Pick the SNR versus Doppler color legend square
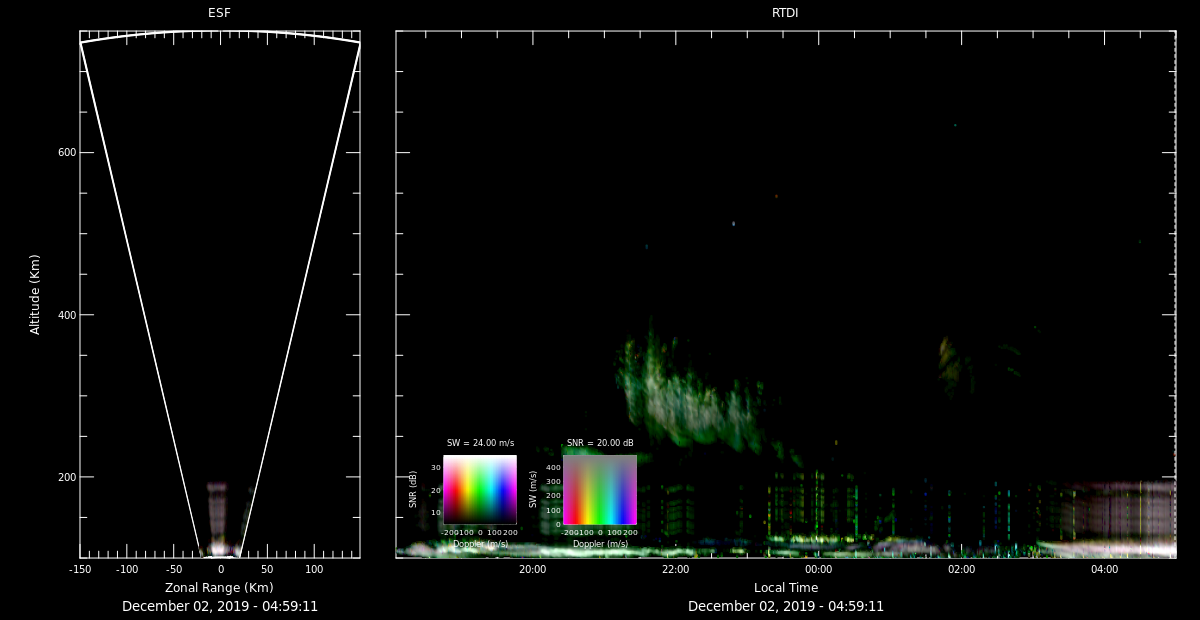This screenshot has height=620, width=1200. coord(480,490)
